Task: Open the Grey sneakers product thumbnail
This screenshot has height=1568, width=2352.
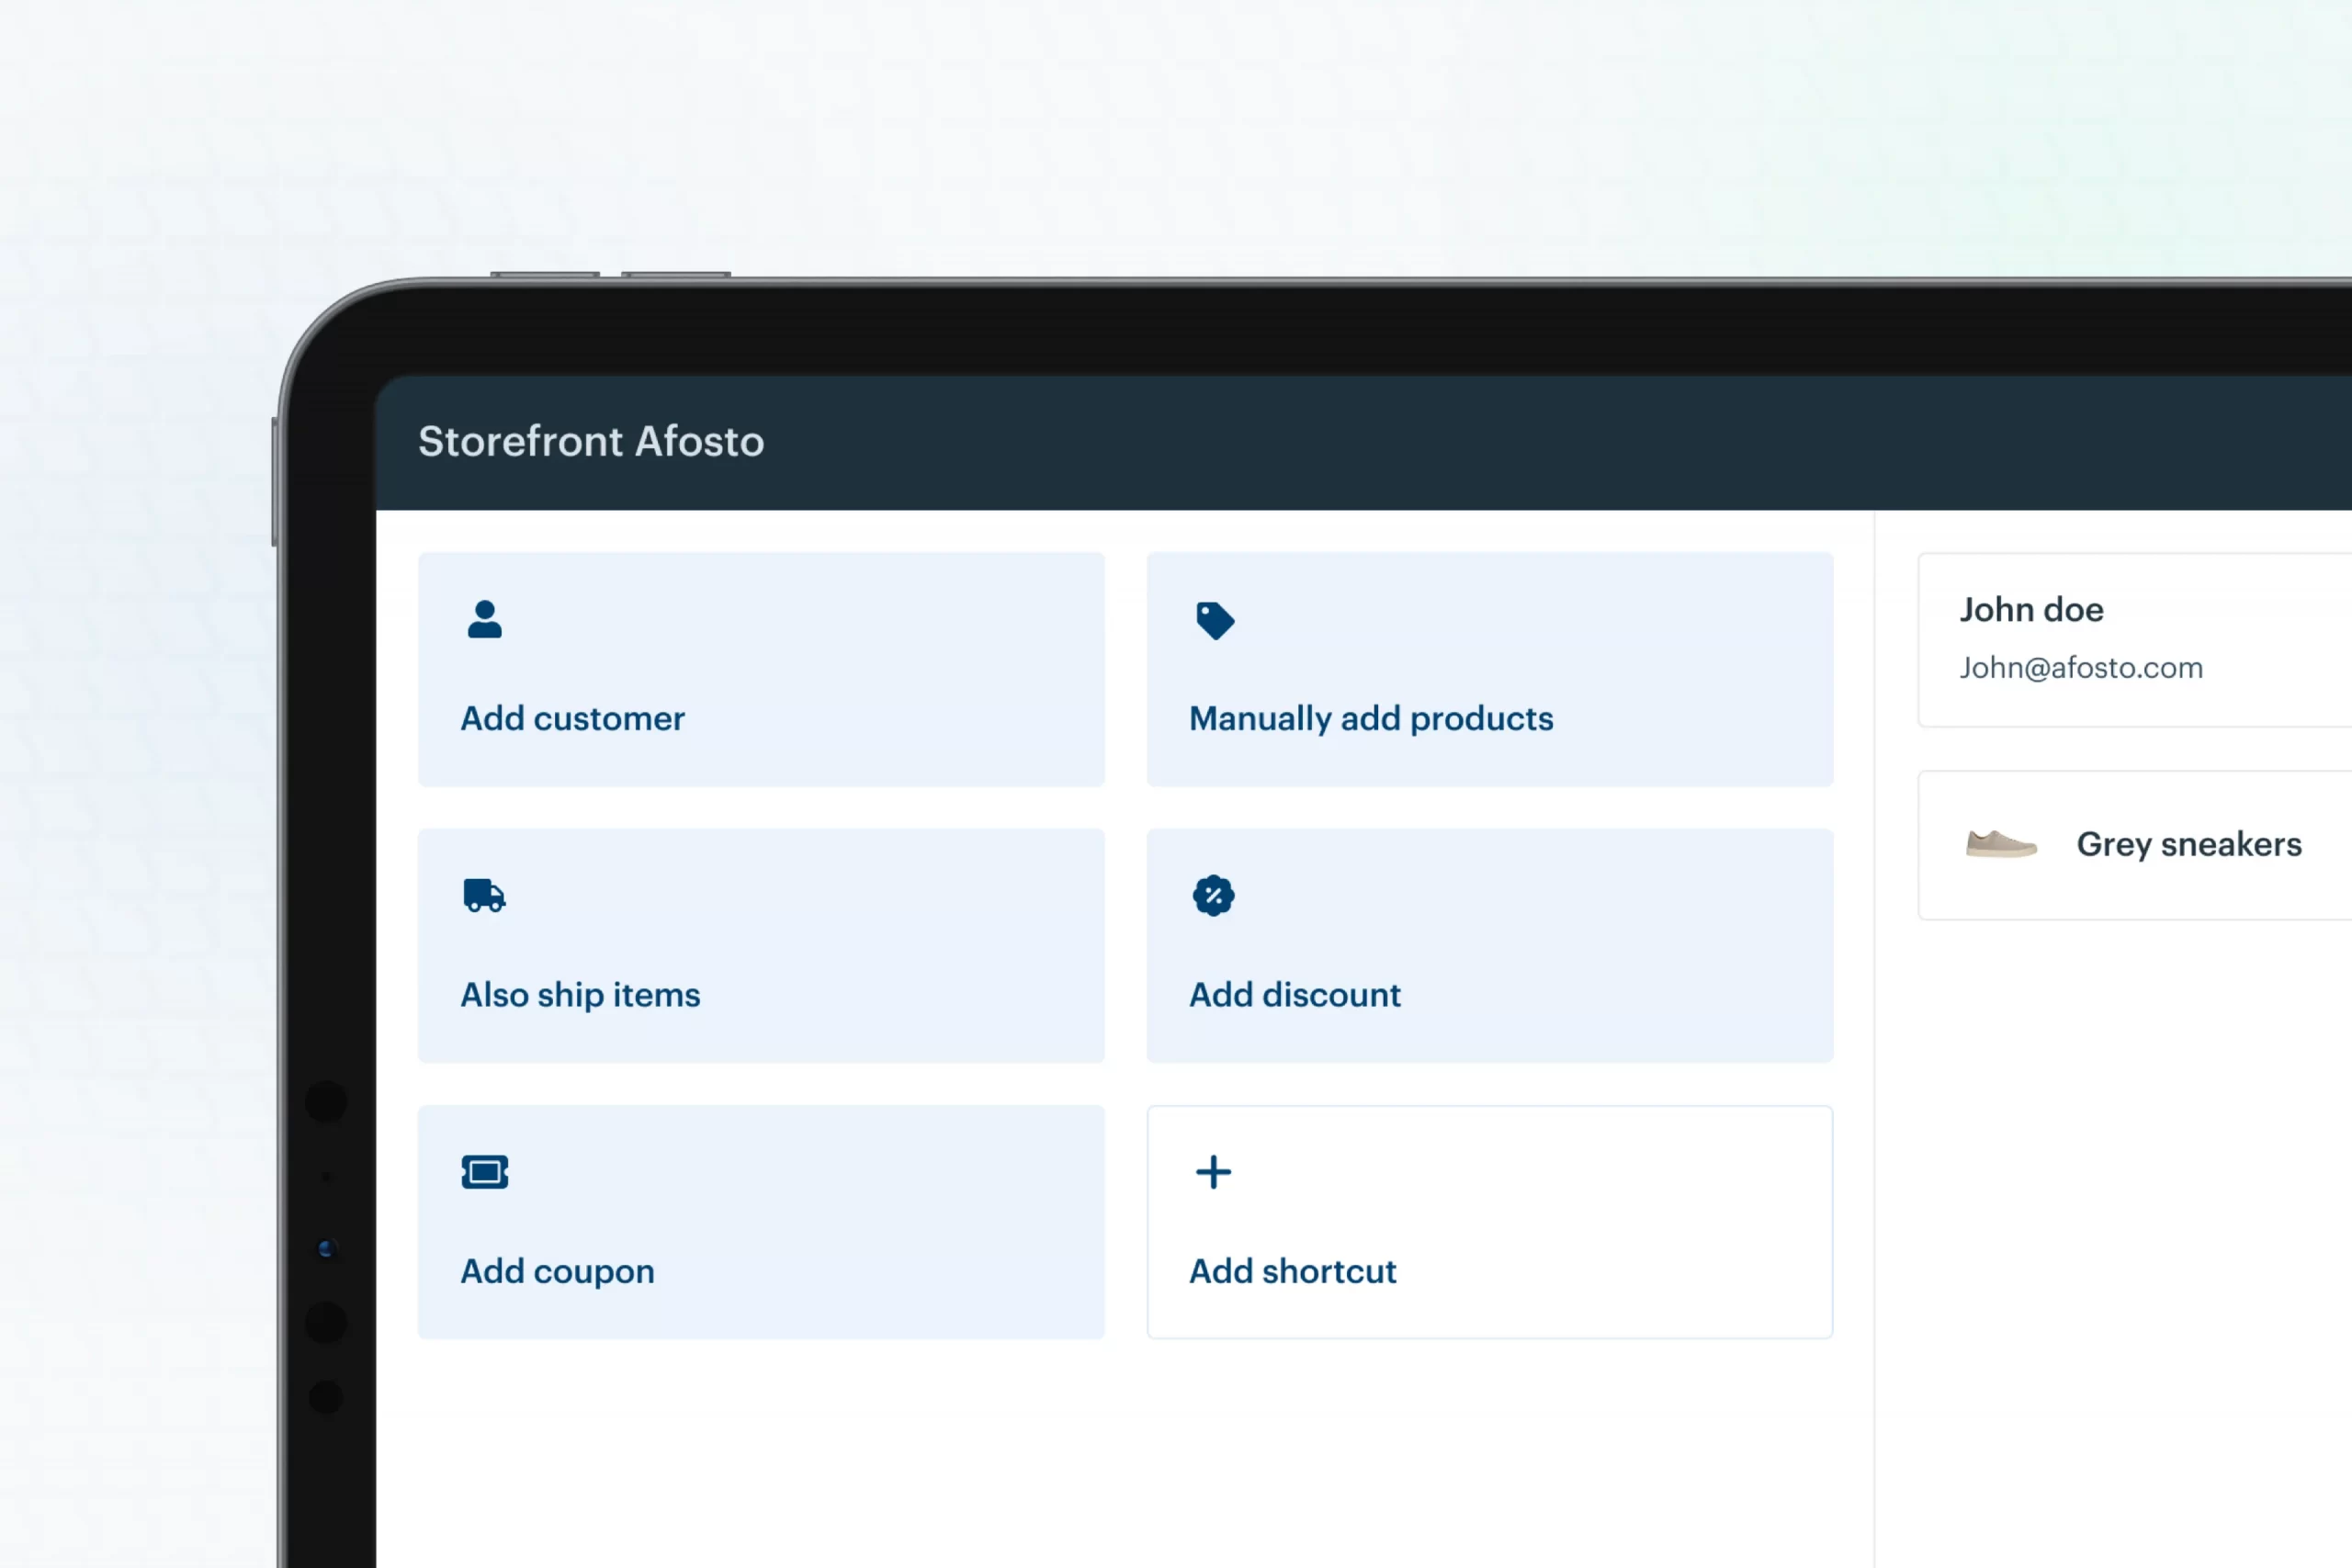Action: pos(2001,844)
